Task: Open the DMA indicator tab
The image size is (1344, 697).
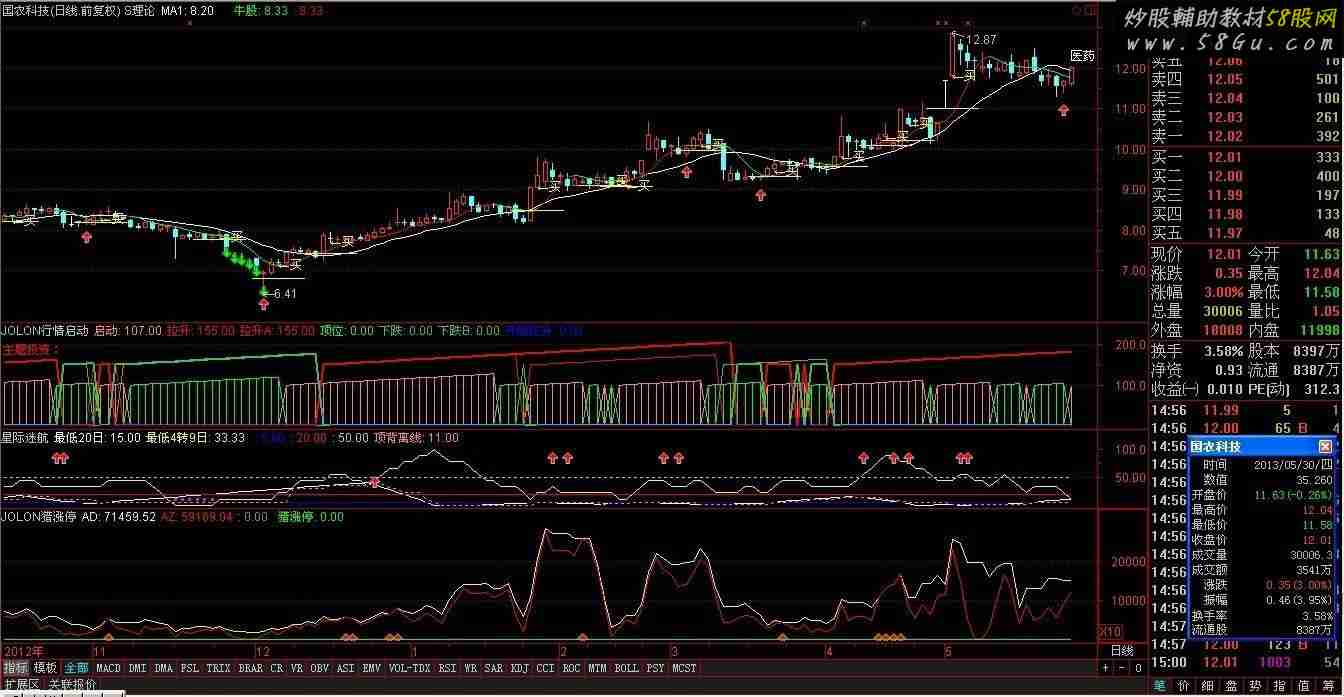Action: tap(164, 668)
